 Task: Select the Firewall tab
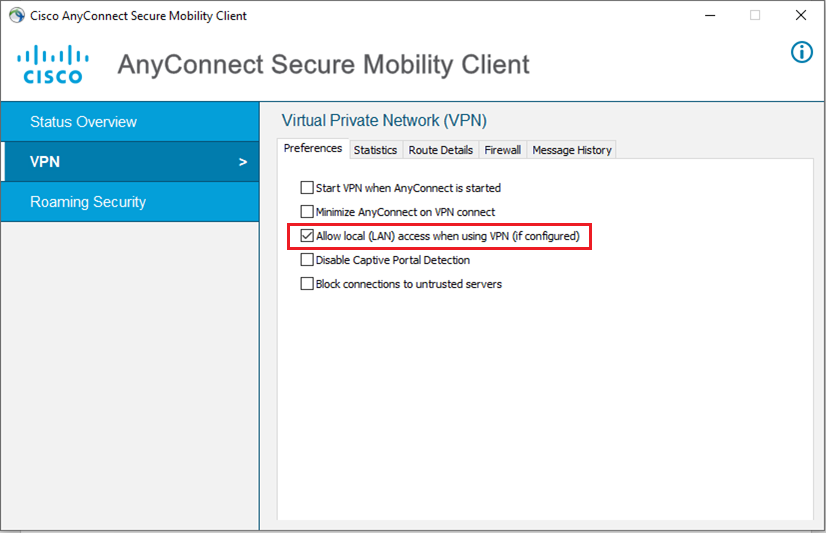(x=502, y=150)
